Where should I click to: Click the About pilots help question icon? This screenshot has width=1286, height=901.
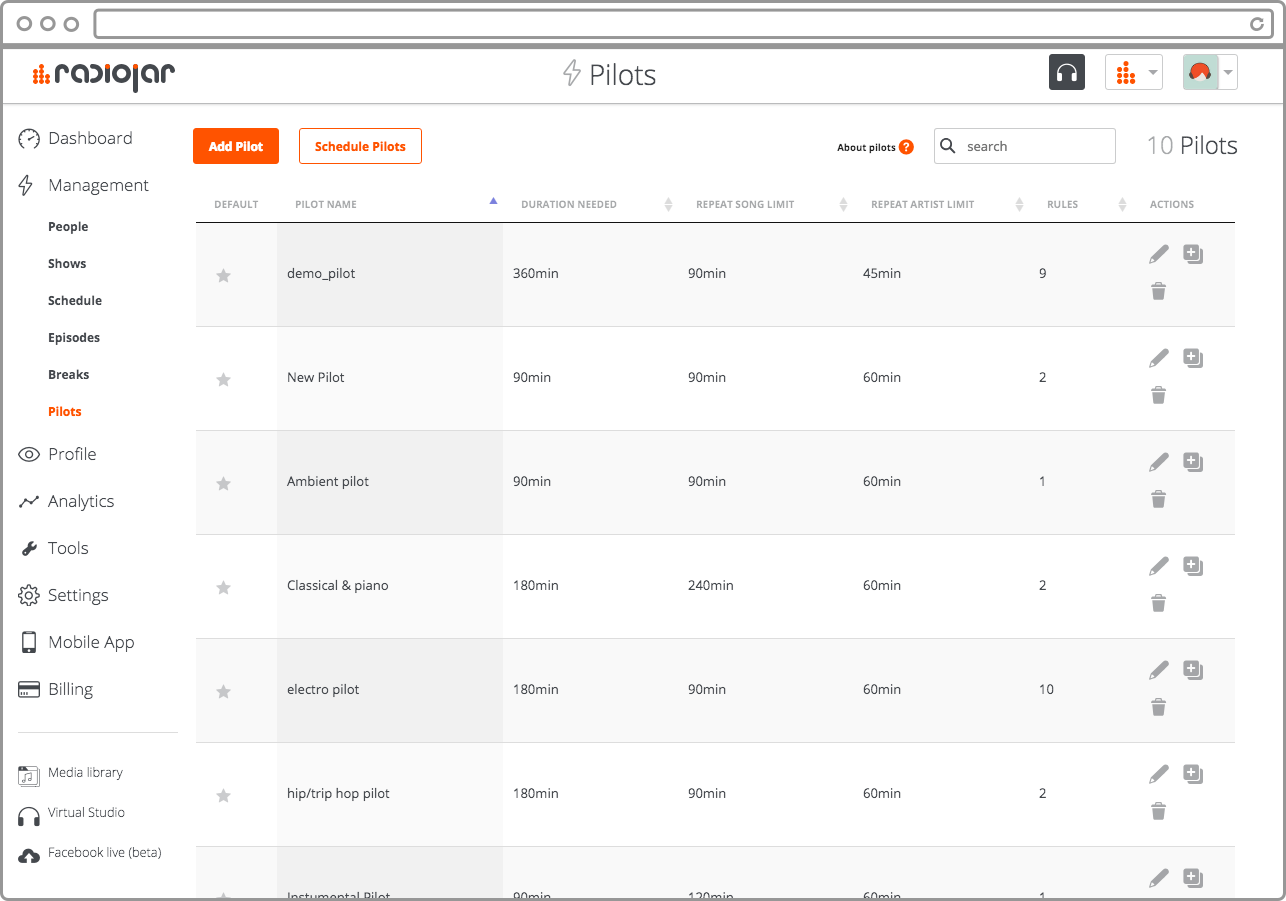[x=906, y=147]
